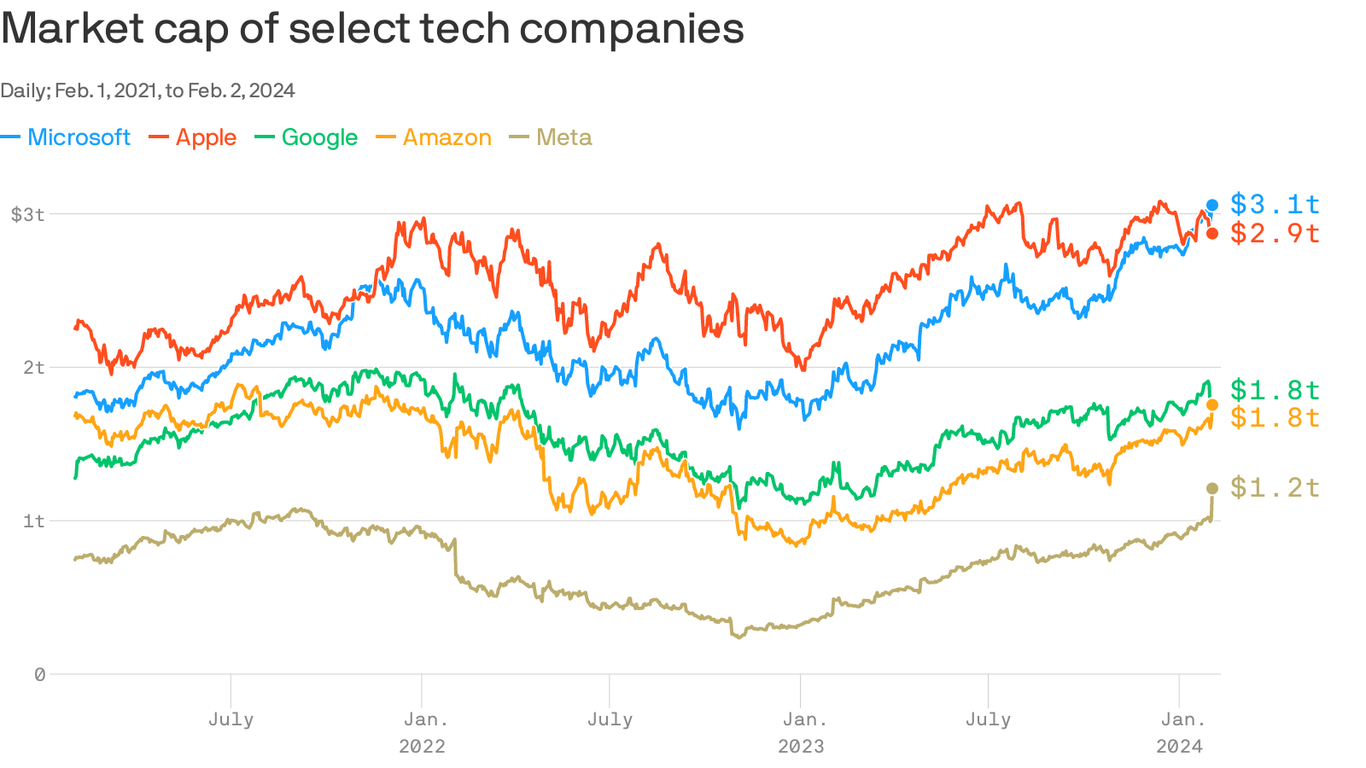Image resolution: width=1366 pixels, height=768 pixels.
Task: Click the chart title text
Action: (x=372, y=30)
